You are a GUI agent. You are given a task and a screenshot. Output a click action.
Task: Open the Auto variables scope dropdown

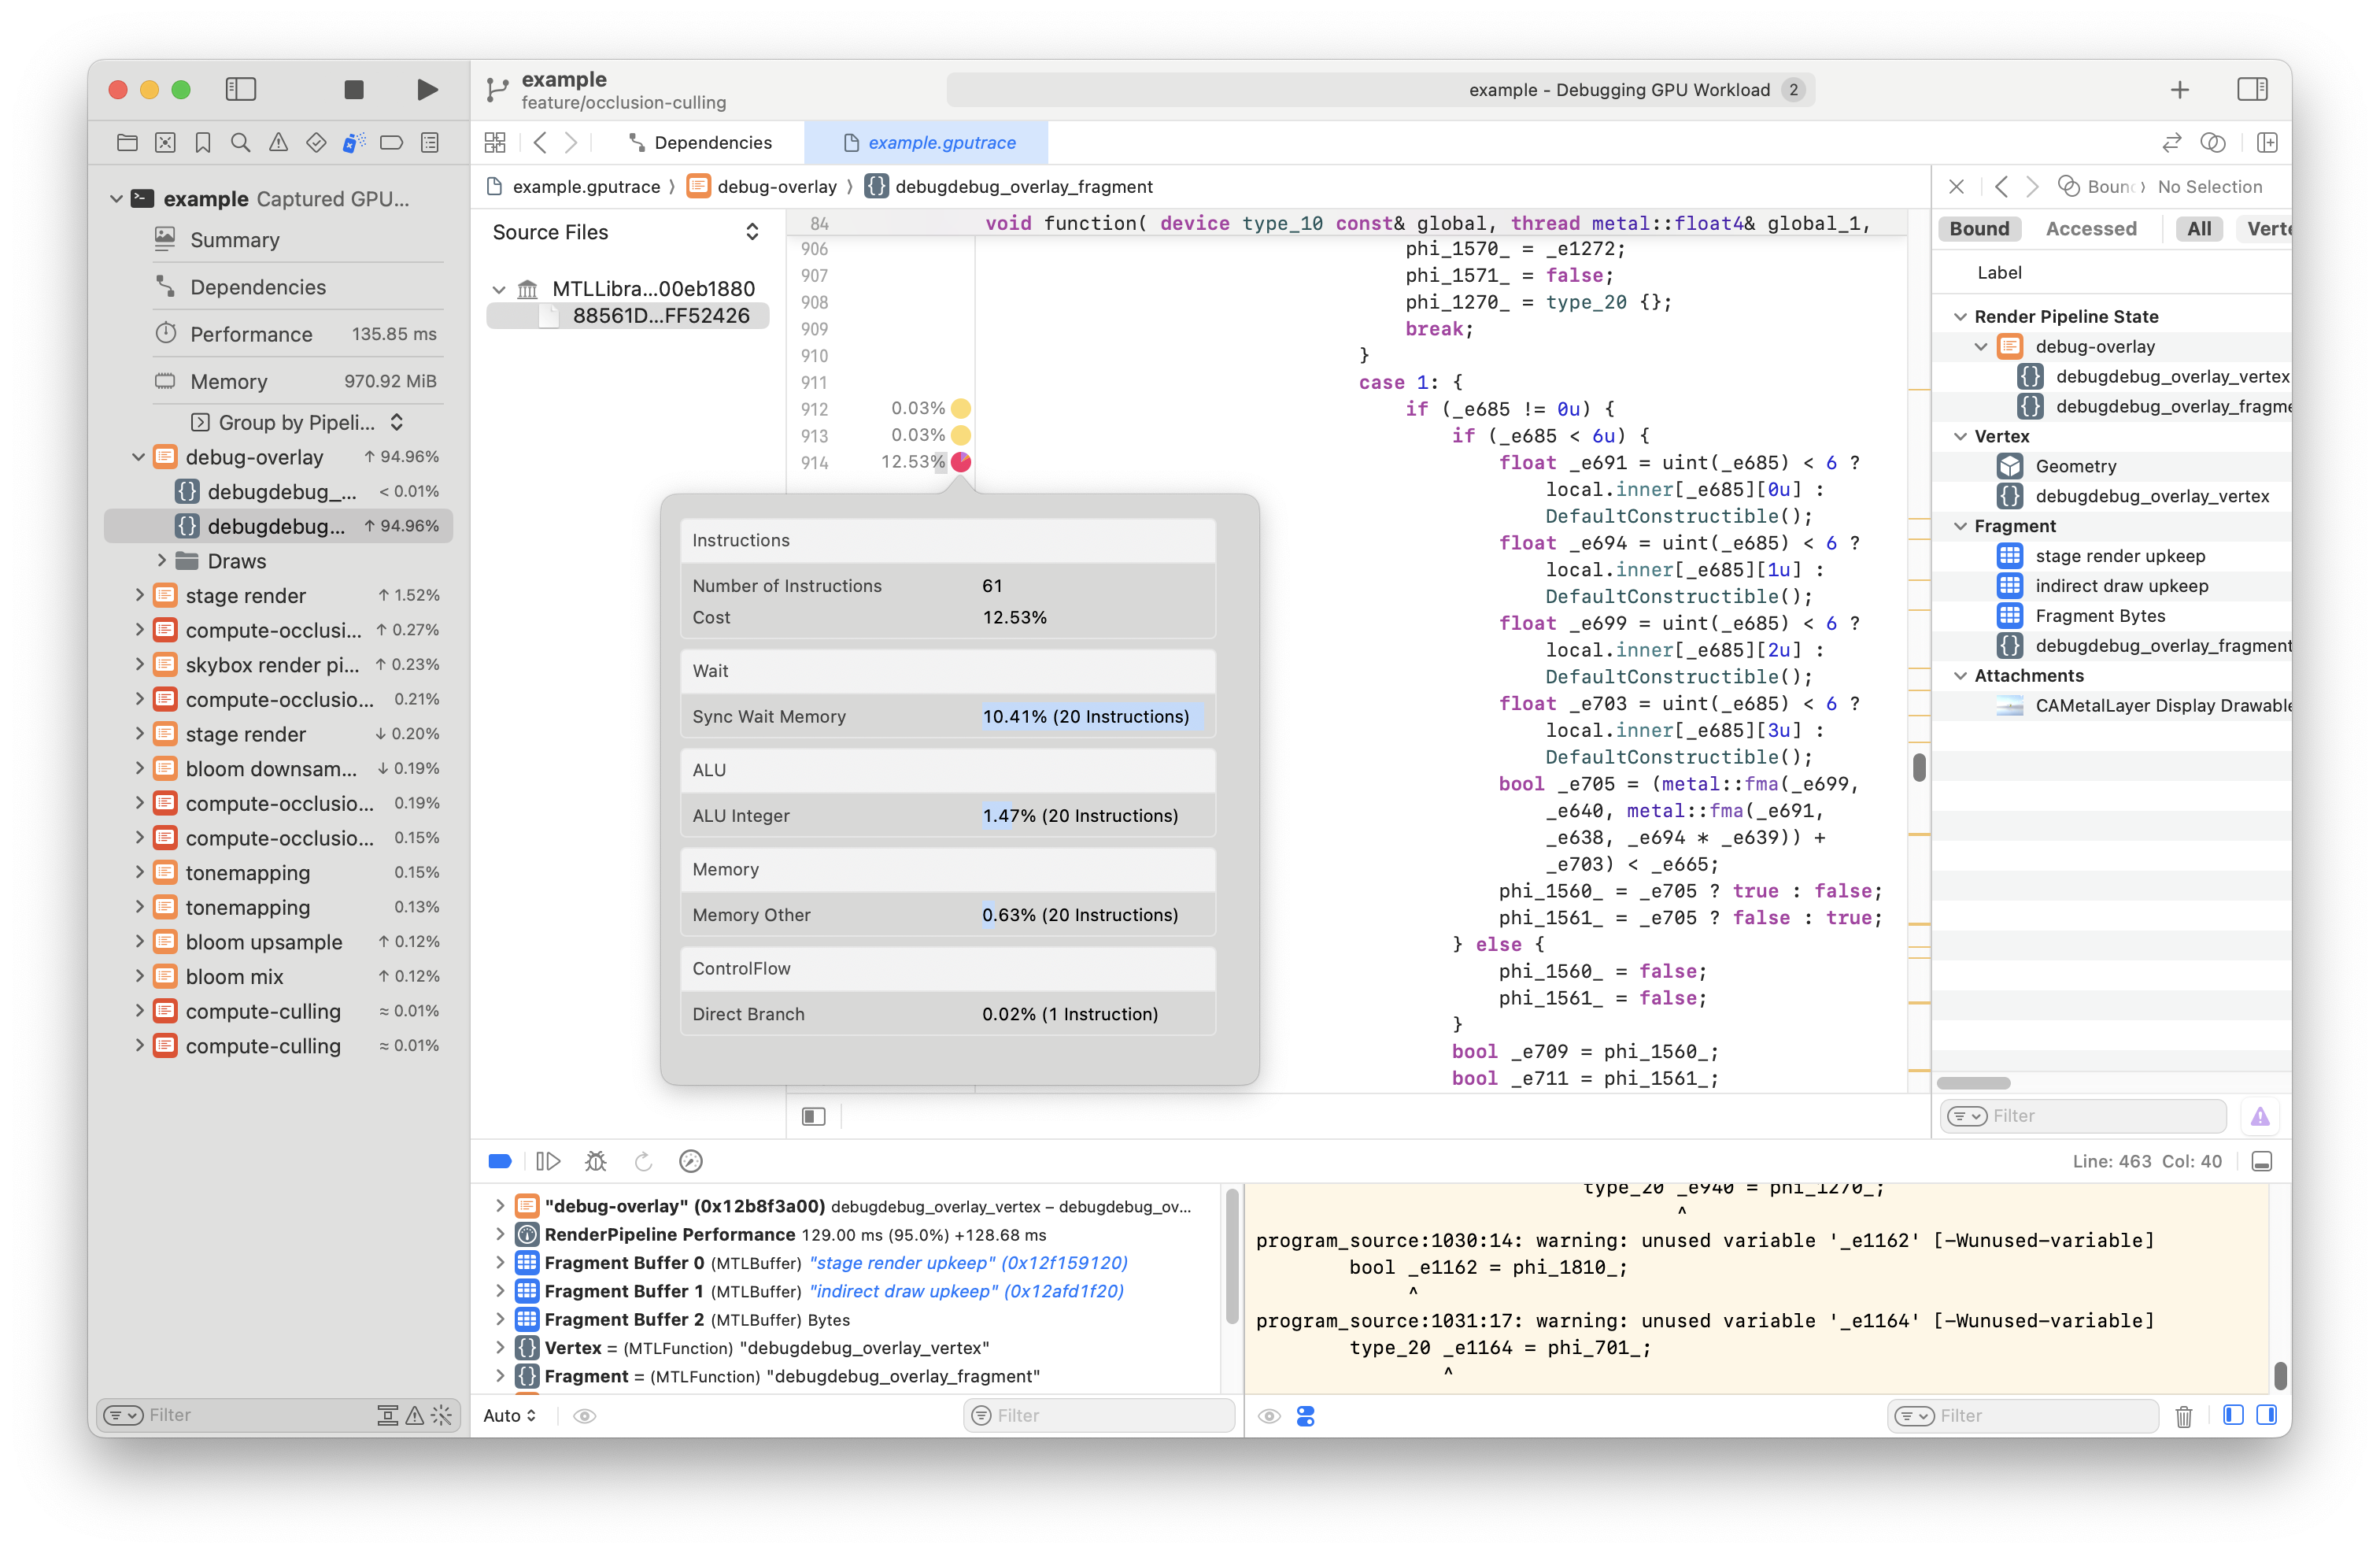pos(510,1416)
